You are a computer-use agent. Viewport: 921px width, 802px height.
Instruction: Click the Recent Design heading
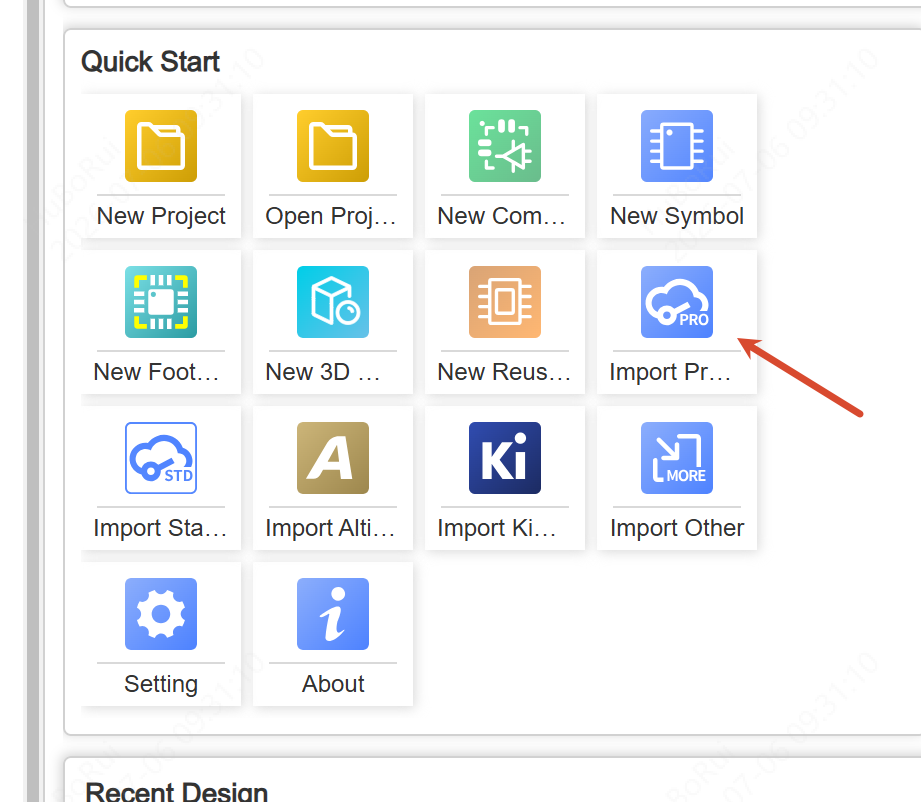(176, 791)
